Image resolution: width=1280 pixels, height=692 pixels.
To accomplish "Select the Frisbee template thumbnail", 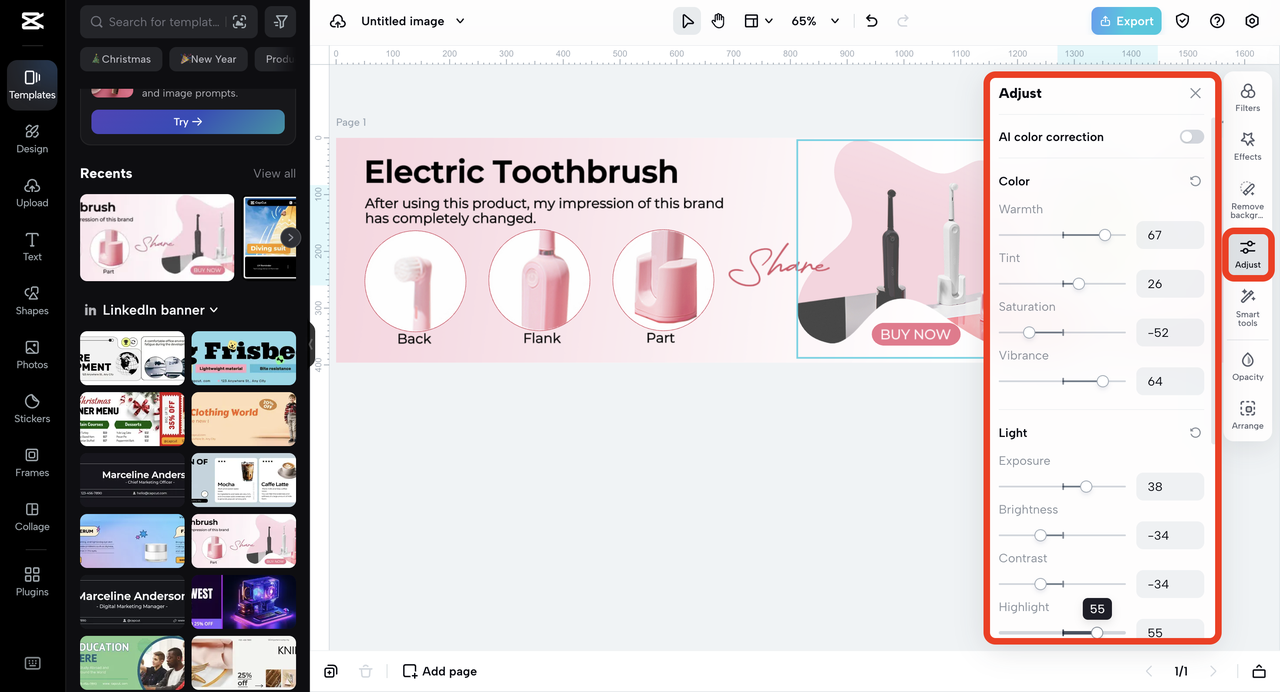I will [x=244, y=358].
